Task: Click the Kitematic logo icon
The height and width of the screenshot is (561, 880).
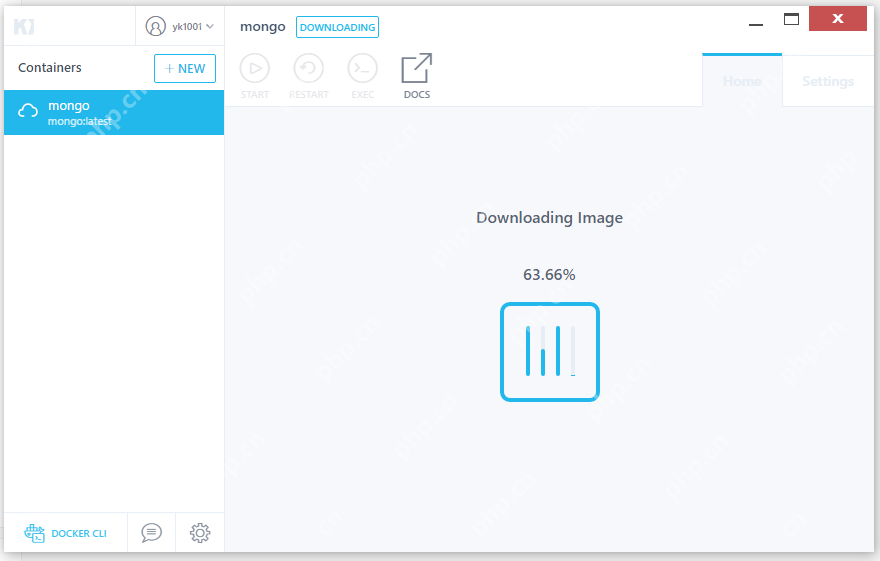Action: pos(24,26)
